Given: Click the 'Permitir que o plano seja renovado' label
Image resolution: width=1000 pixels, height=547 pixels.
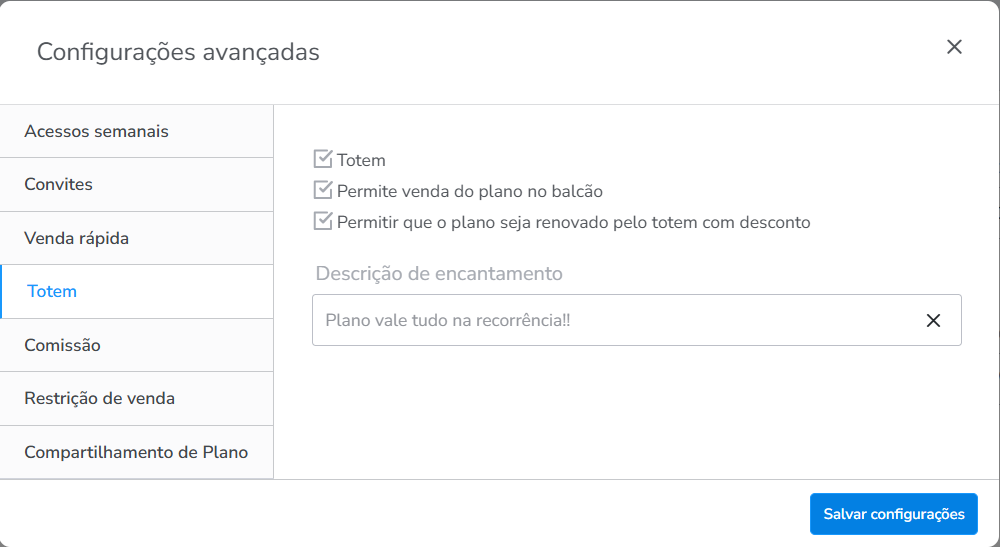Looking at the screenshot, I should [573, 222].
